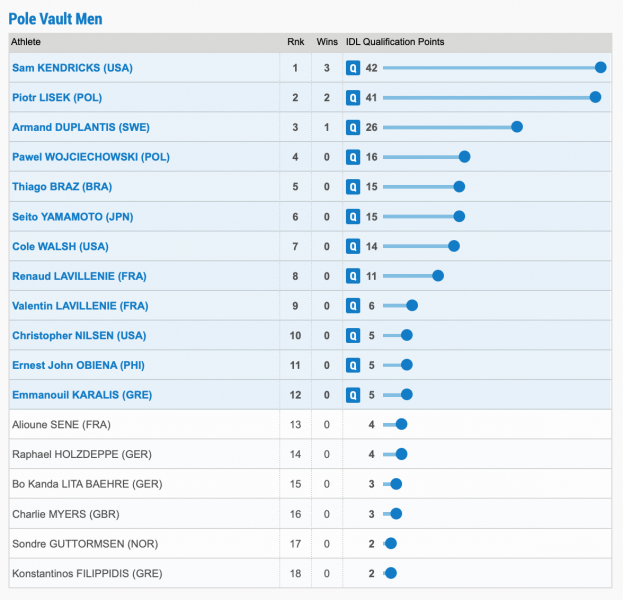Open Valentin LAVILLENIE (FRA) profile link
The image size is (623, 600).
click(x=80, y=306)
